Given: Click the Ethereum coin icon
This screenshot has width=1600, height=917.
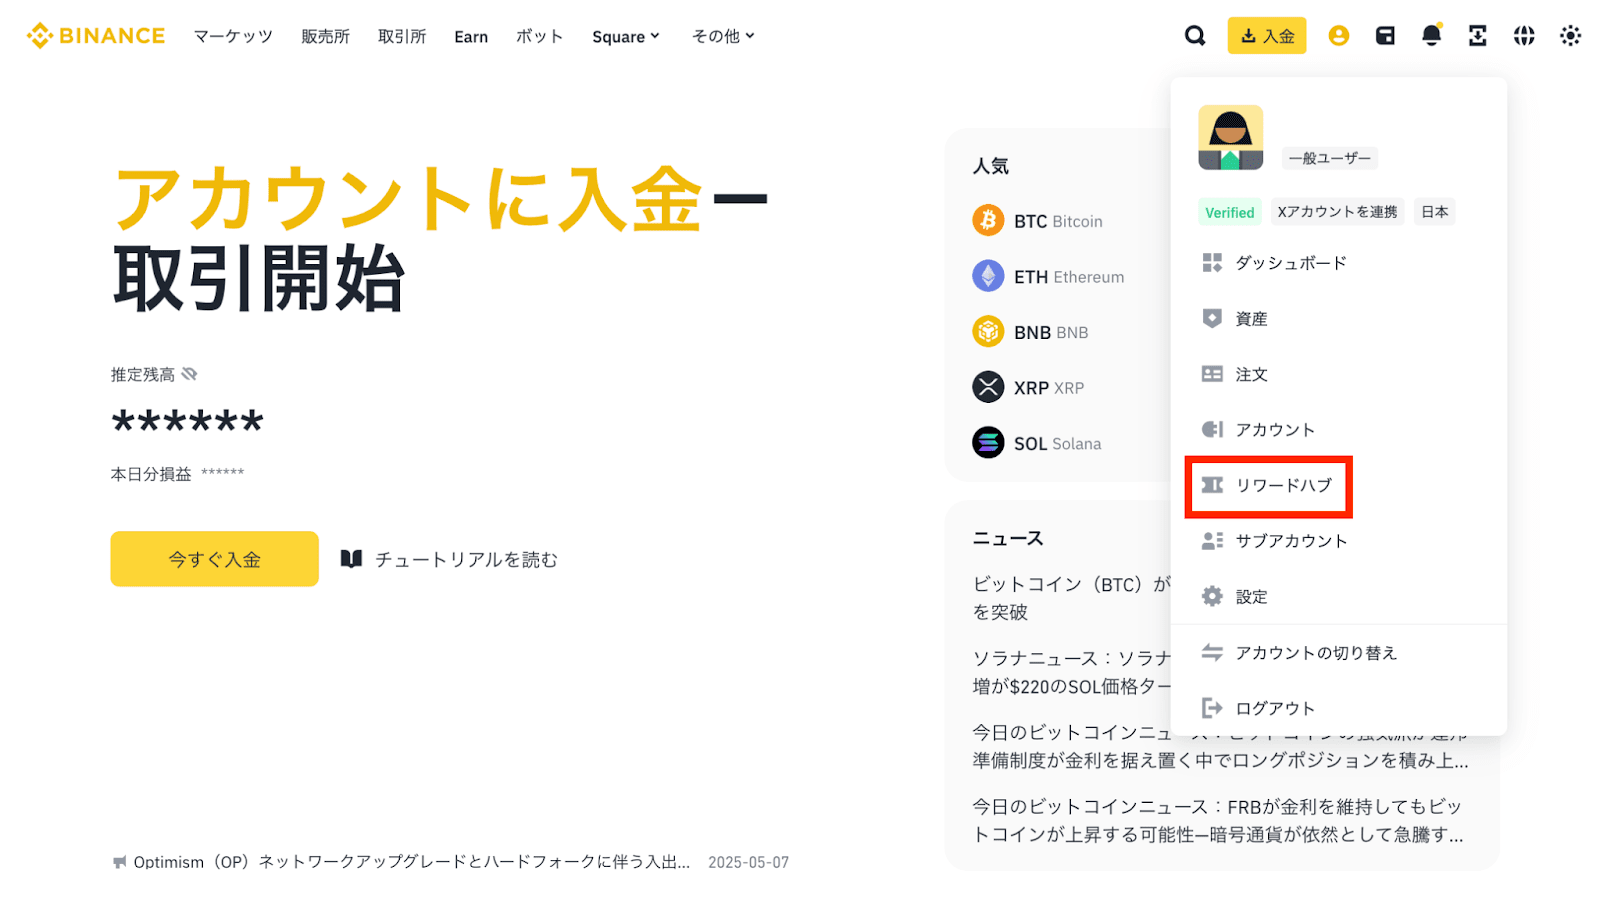Looking at the screenshot, I should (988, 276).
